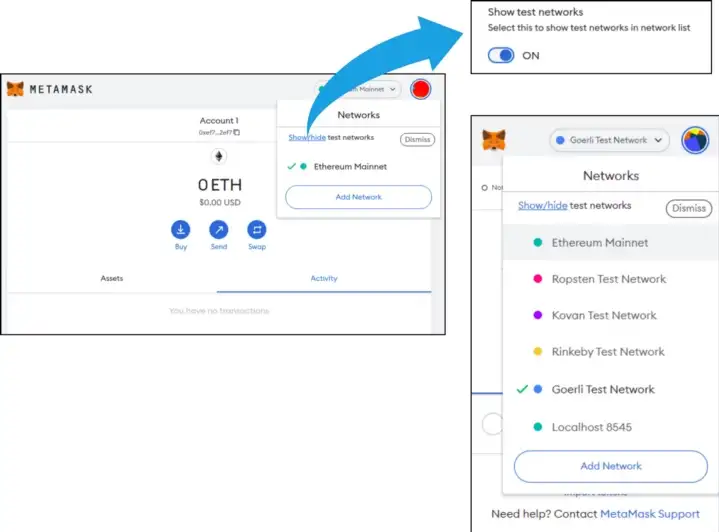Click the Buy icon button
This screenshot has width=719, height=532.
[180, 229]
